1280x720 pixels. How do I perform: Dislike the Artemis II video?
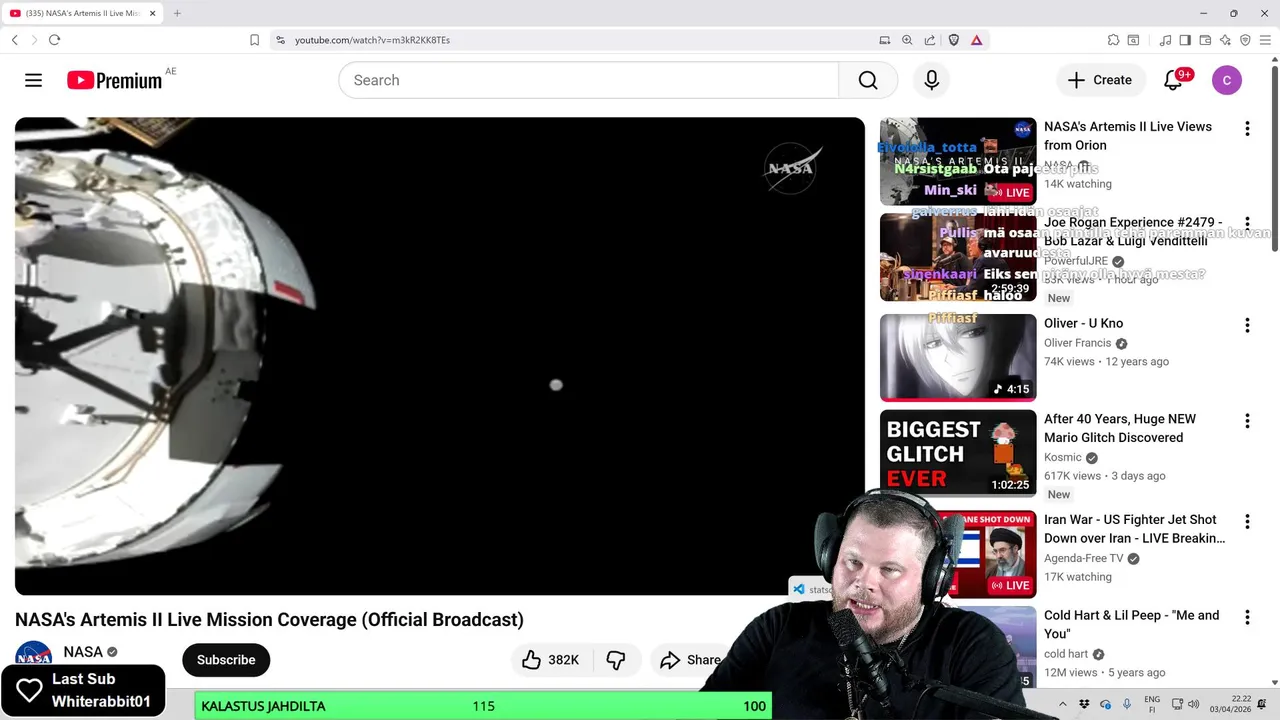(616, 660)
